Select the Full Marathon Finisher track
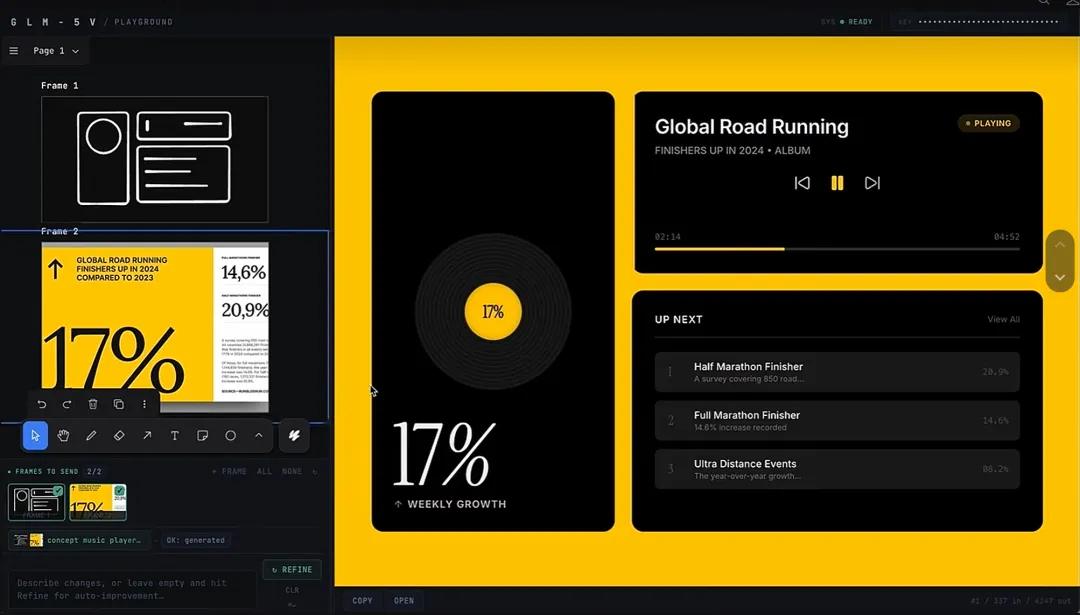This screenshot has width=1080, height=615. coord(837,420)
